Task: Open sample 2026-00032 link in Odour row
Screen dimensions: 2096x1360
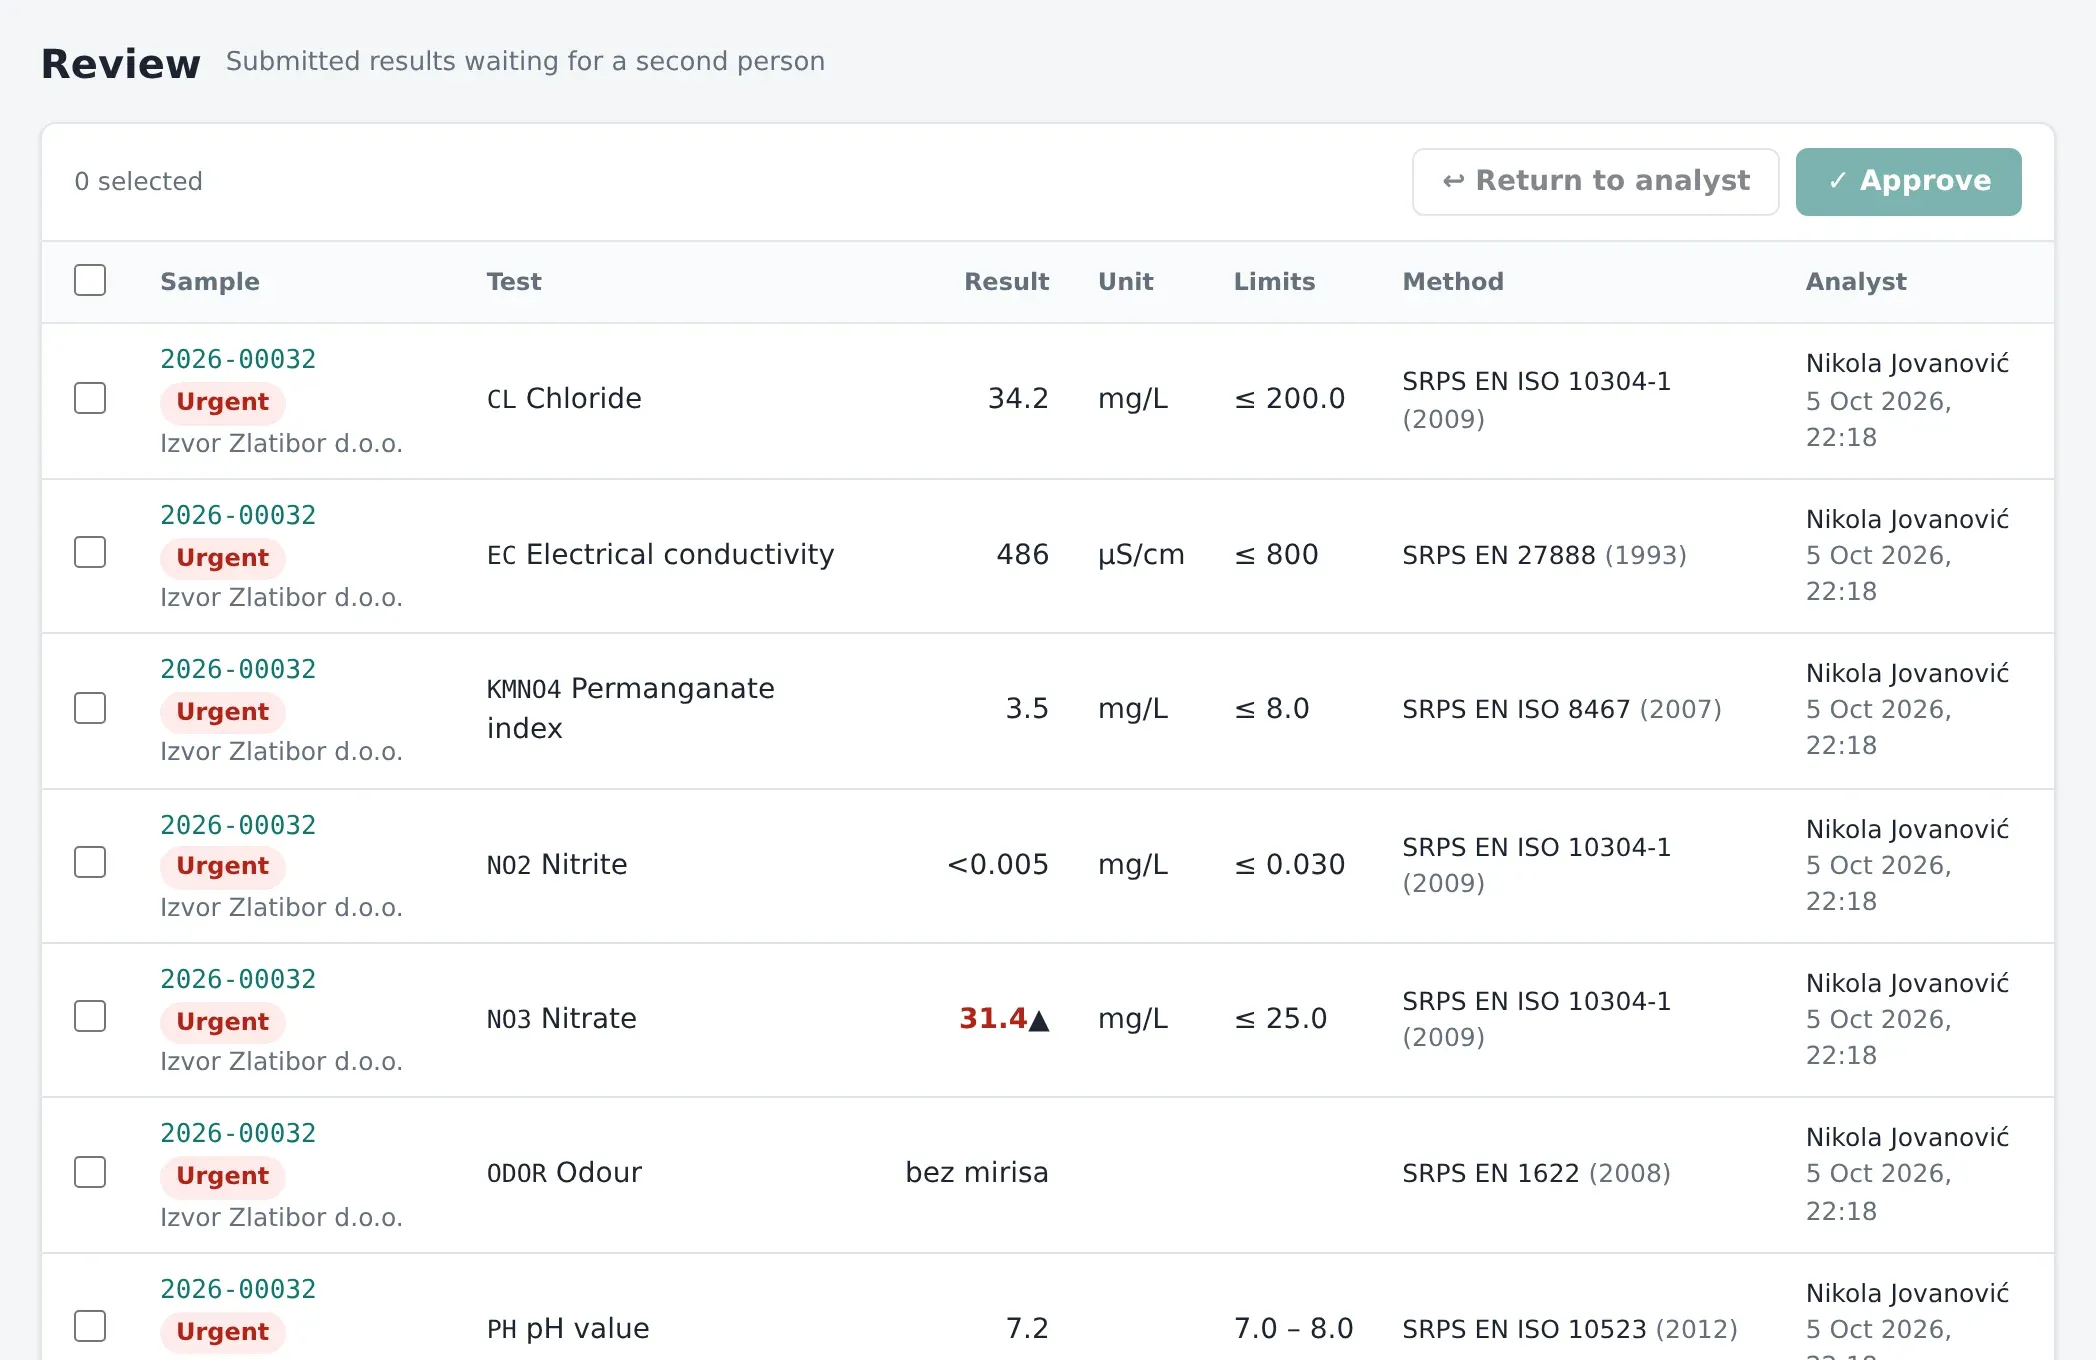Action: click(238, 1133)
